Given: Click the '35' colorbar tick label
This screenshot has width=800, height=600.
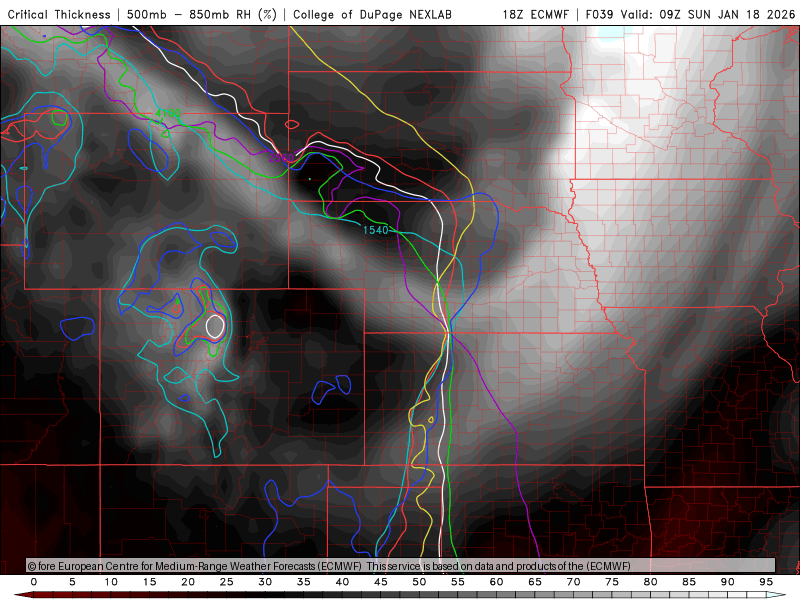Looking at the screenshot, I should (x=304, y=582).
